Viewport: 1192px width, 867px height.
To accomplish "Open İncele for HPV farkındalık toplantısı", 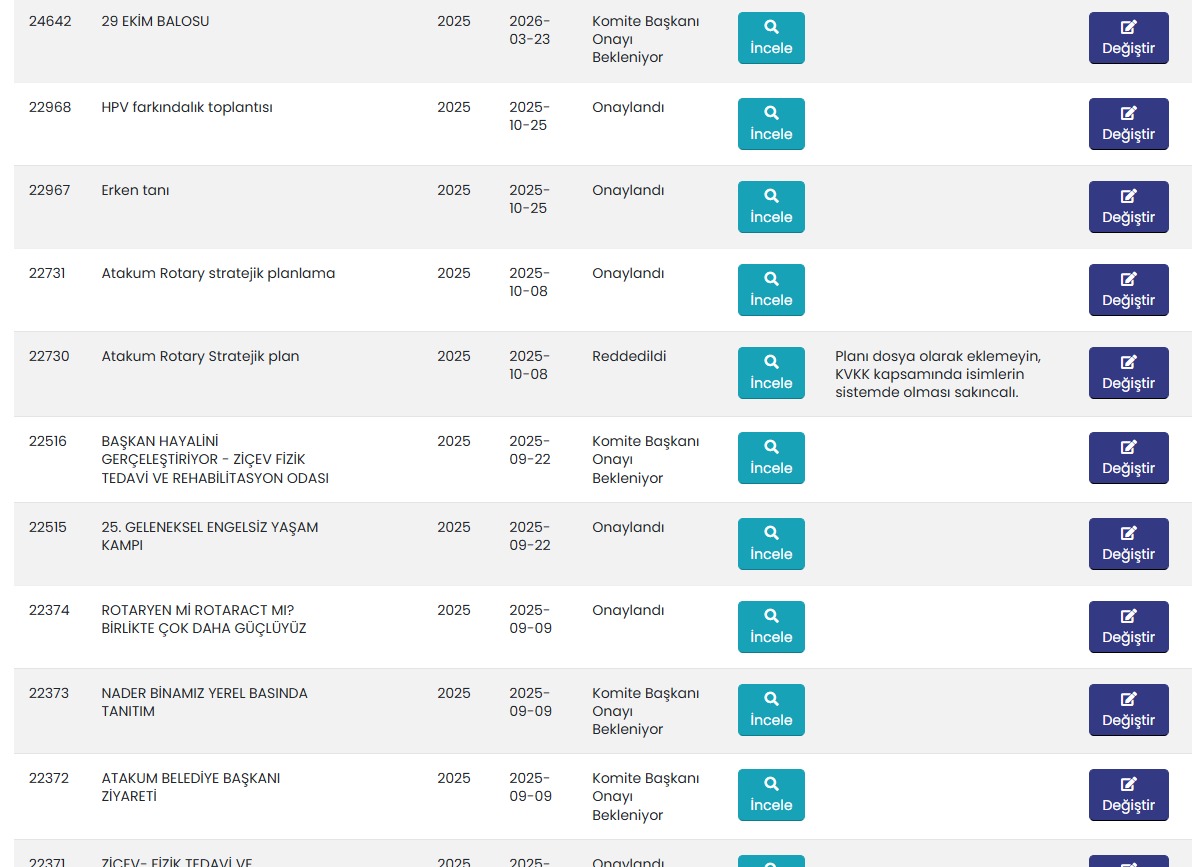I will (x=771, y=124).
